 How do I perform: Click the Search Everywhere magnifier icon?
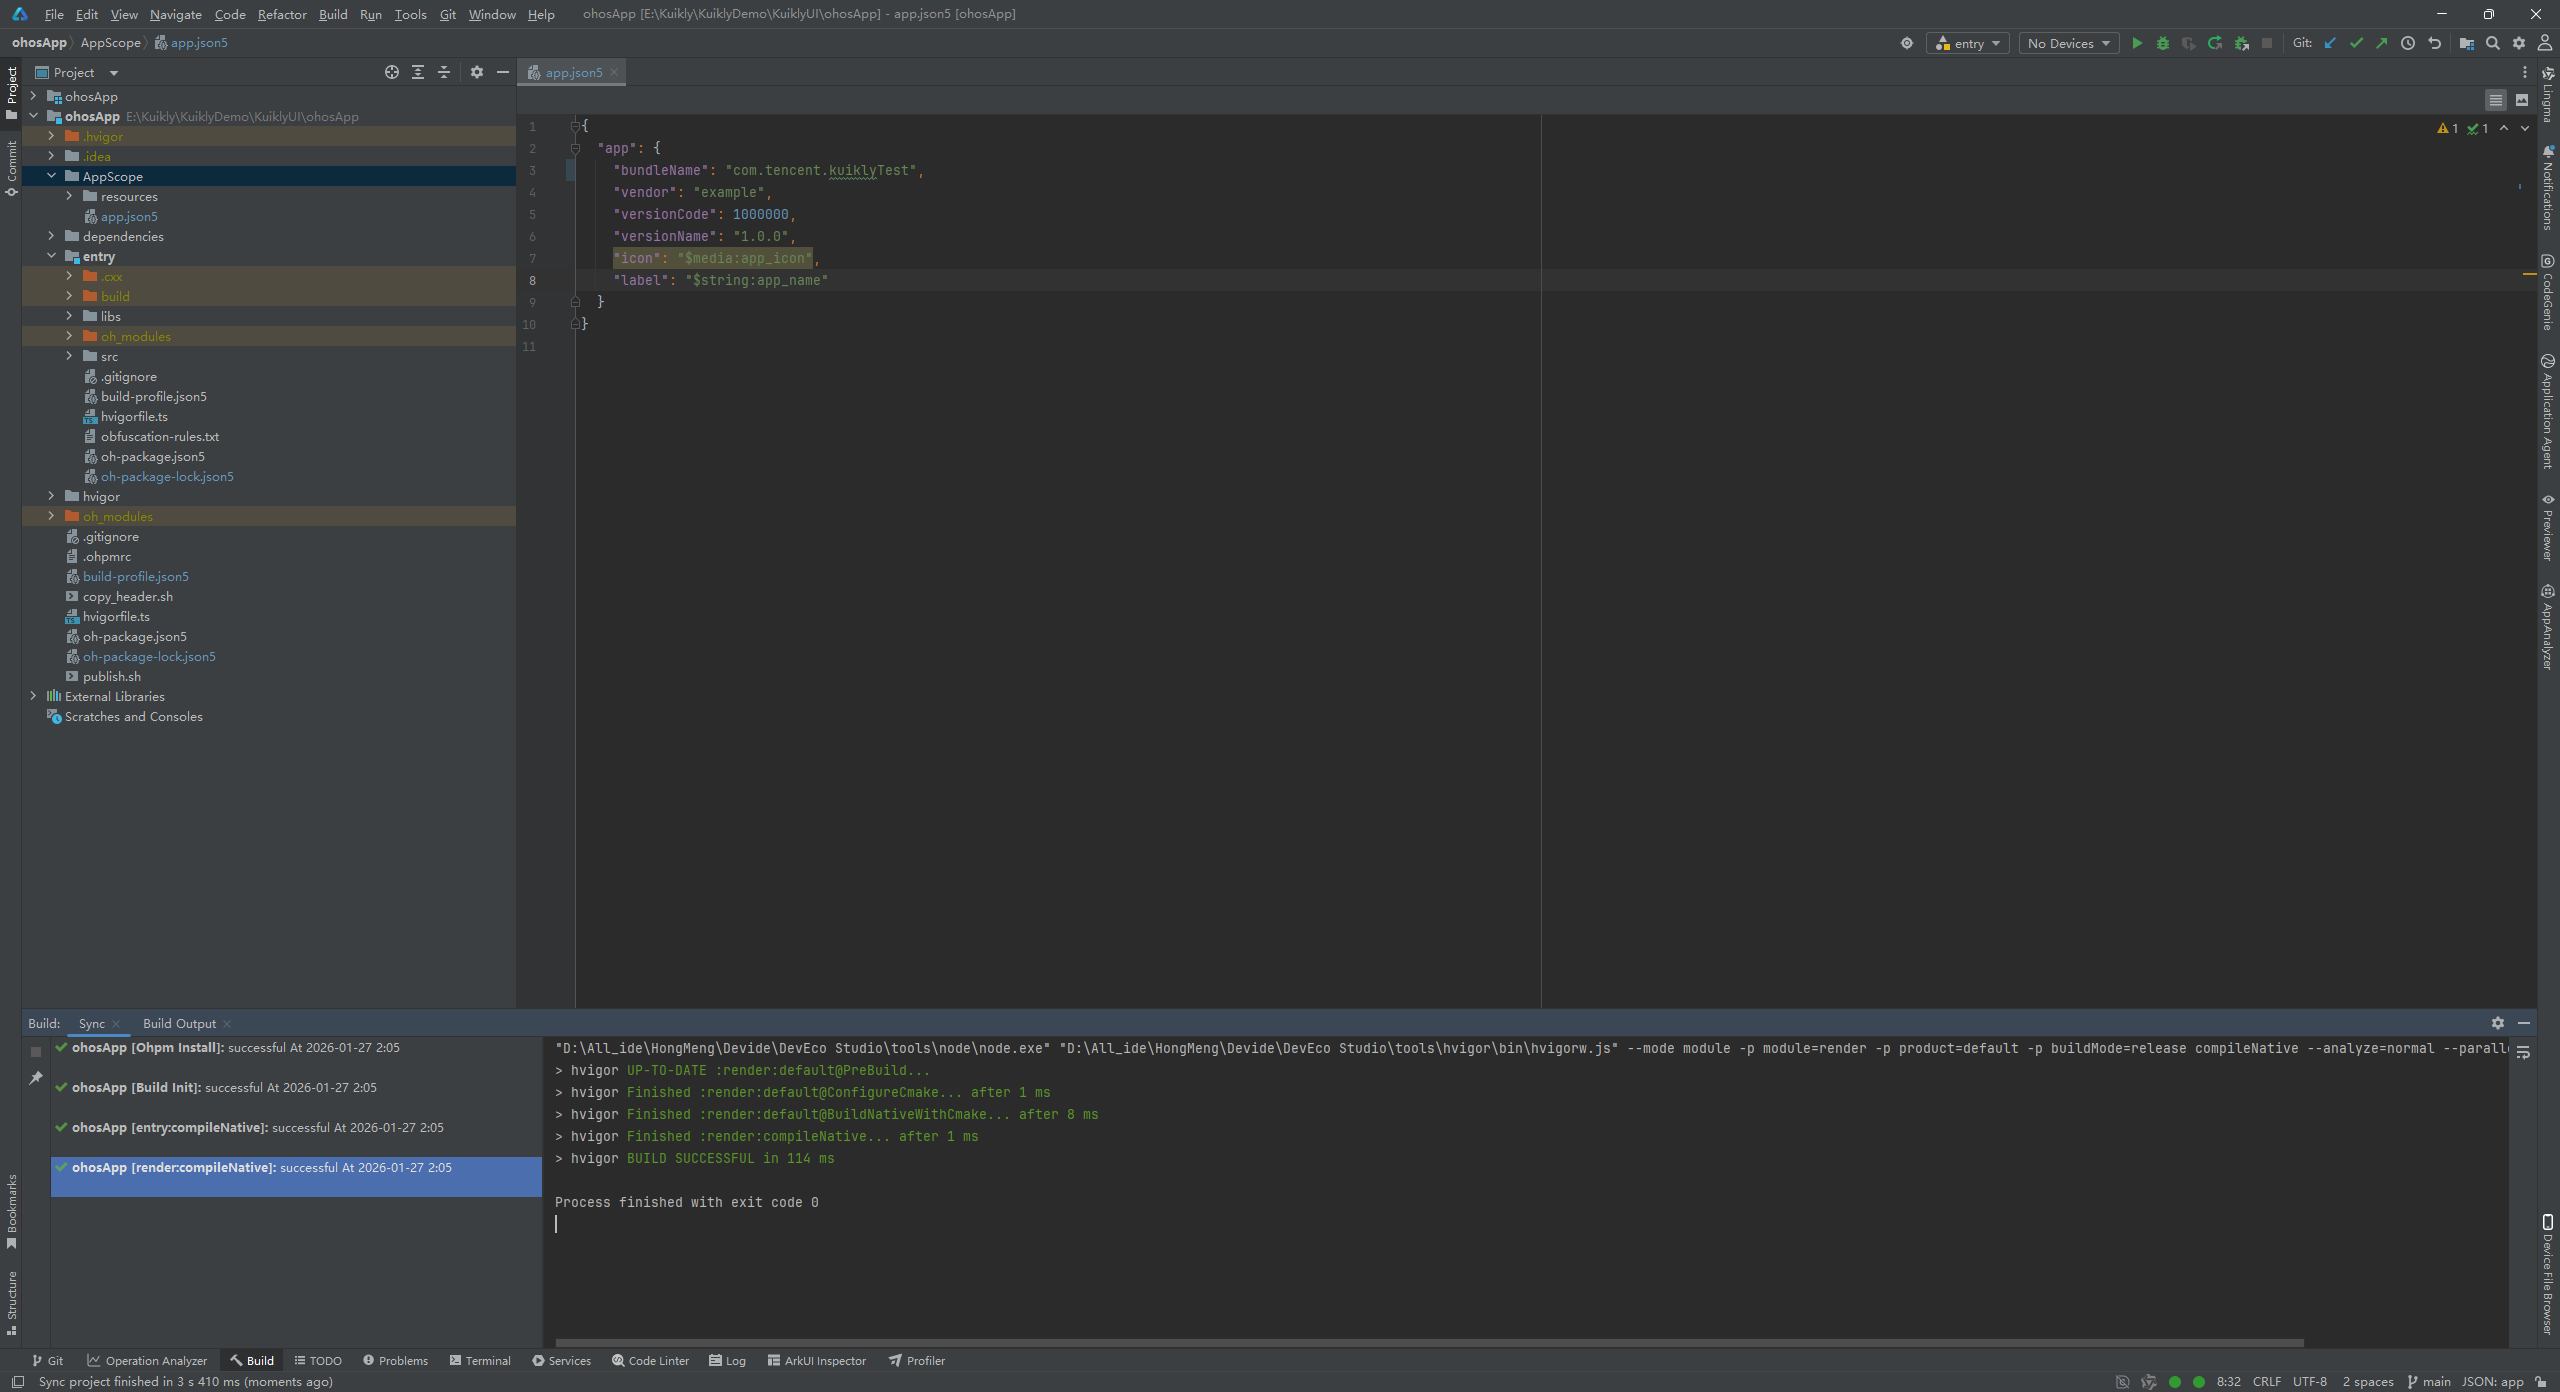pos(2493,43)
